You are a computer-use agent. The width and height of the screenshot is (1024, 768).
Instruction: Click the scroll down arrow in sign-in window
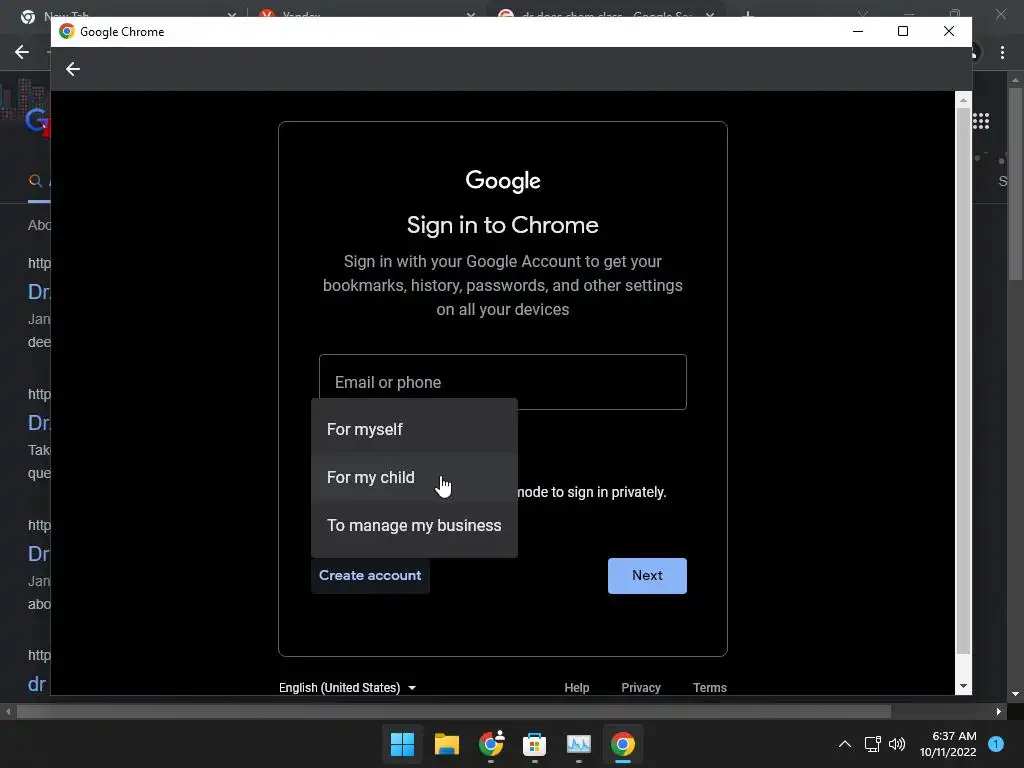click(963, 686)
